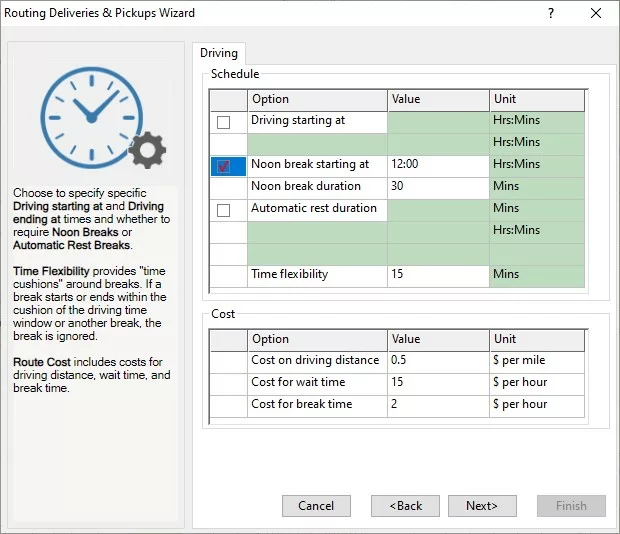Edit the Cost for break time value
Viewport: 620px width, 534px height.
[438, 404]
